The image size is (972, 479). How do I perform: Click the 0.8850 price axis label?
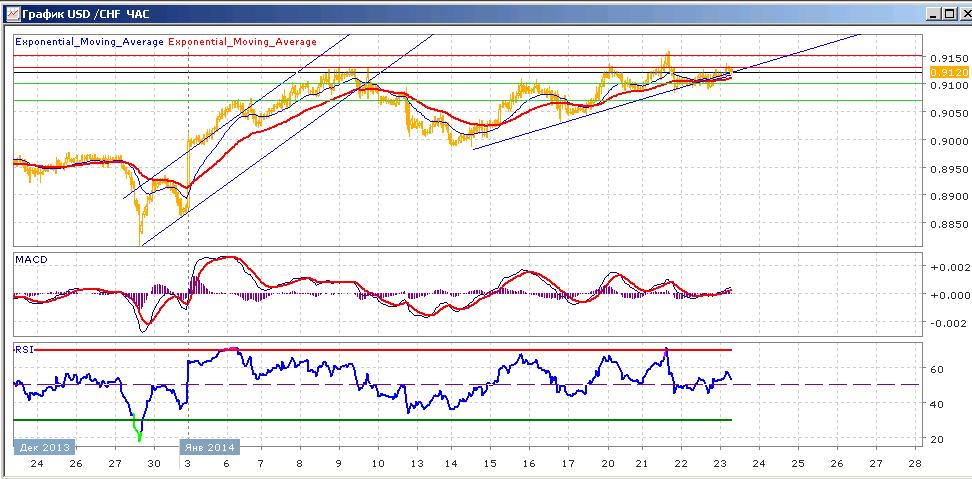[x=947, y=224]
